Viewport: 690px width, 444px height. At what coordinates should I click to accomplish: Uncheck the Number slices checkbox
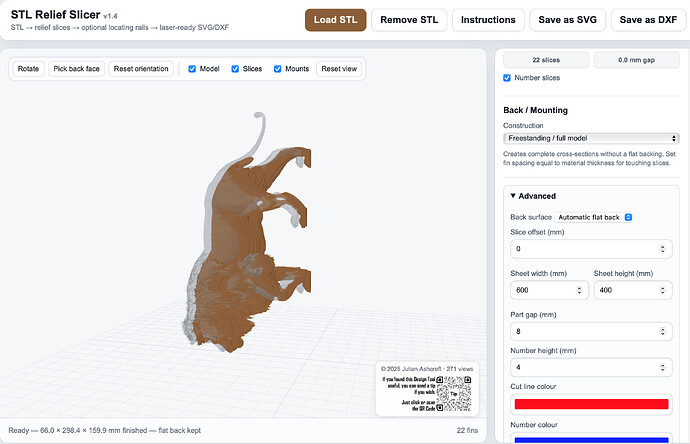click(507, 78)
